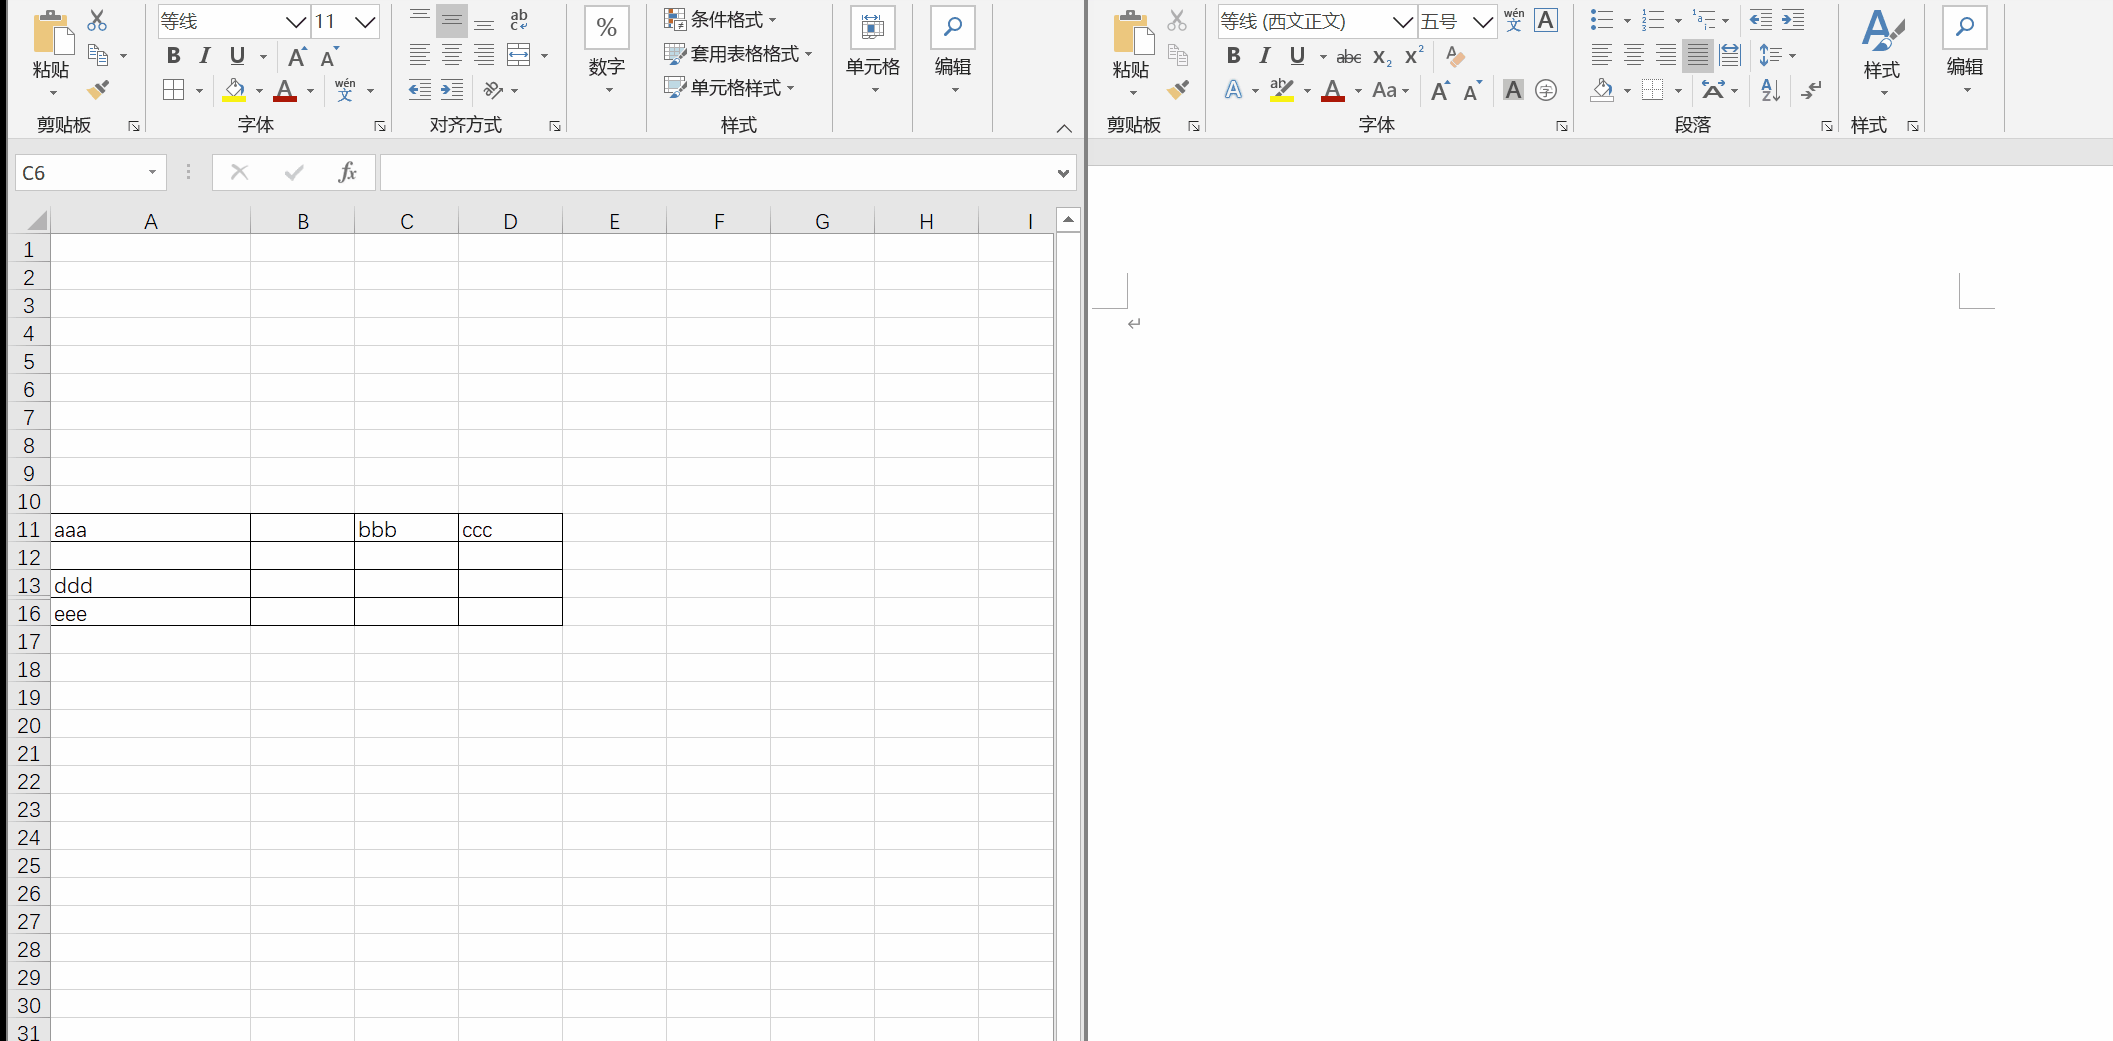Select cell containing ddd
The image size is (2113, 1041).
click(151, 584)
